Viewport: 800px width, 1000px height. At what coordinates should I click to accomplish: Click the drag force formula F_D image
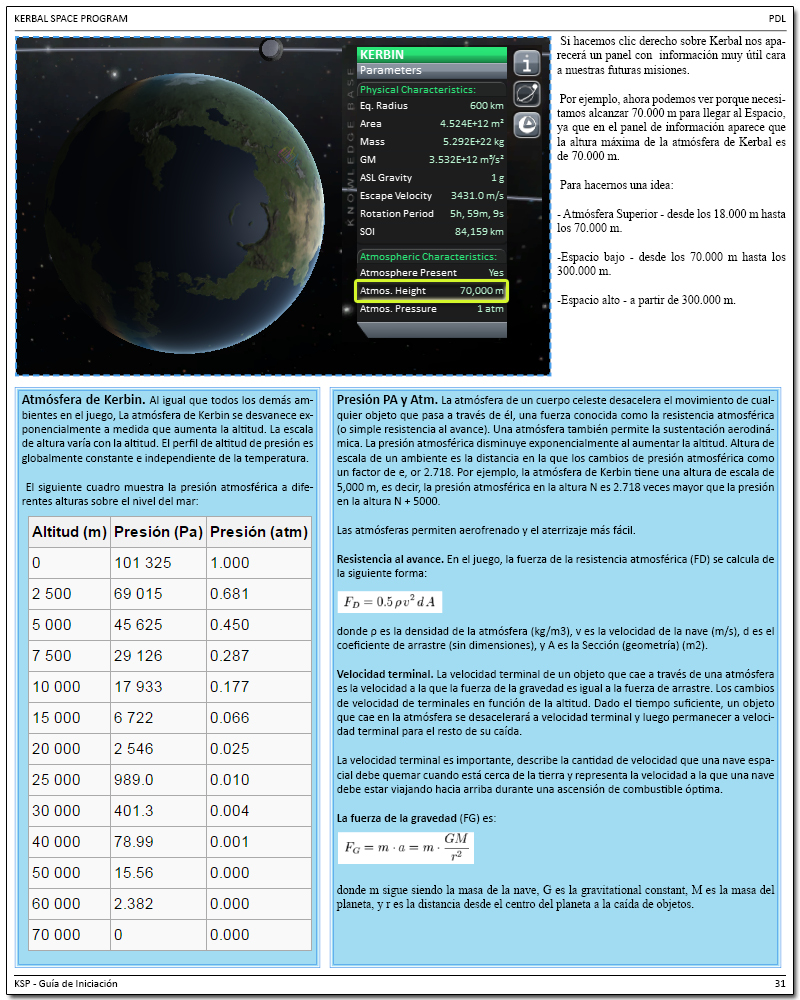coord(390,602)
